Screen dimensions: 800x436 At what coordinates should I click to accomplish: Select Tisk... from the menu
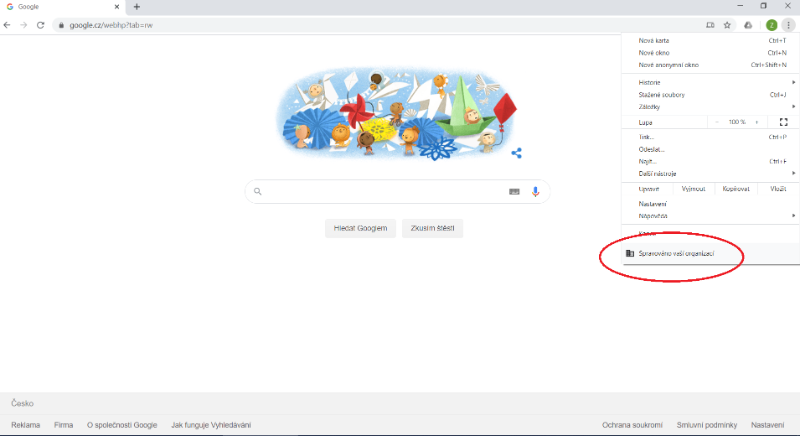coord(710,137)
